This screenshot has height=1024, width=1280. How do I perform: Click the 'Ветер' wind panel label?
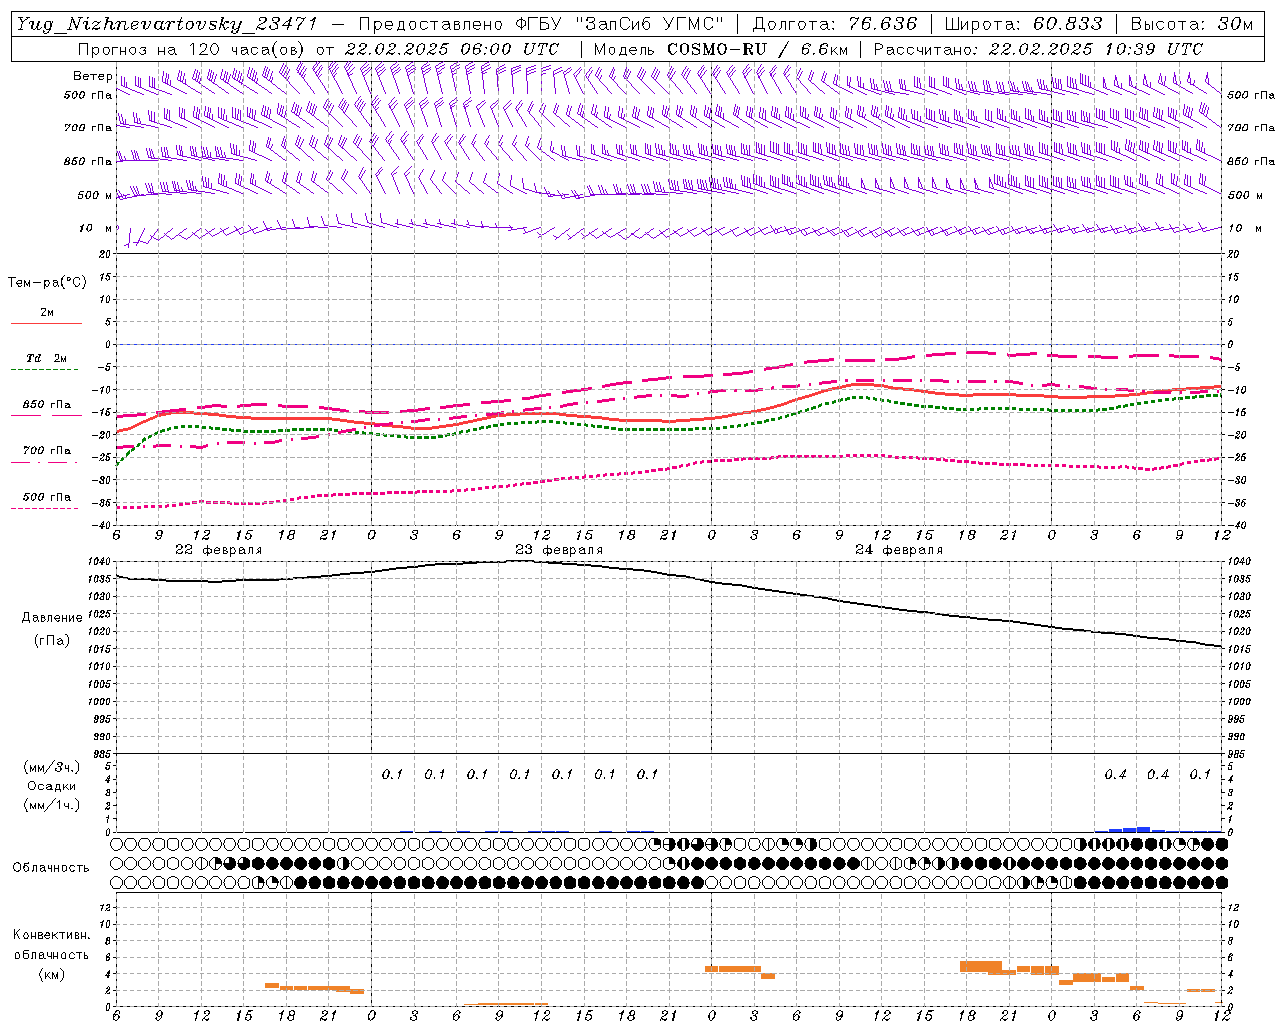click(x=92, y=76)
